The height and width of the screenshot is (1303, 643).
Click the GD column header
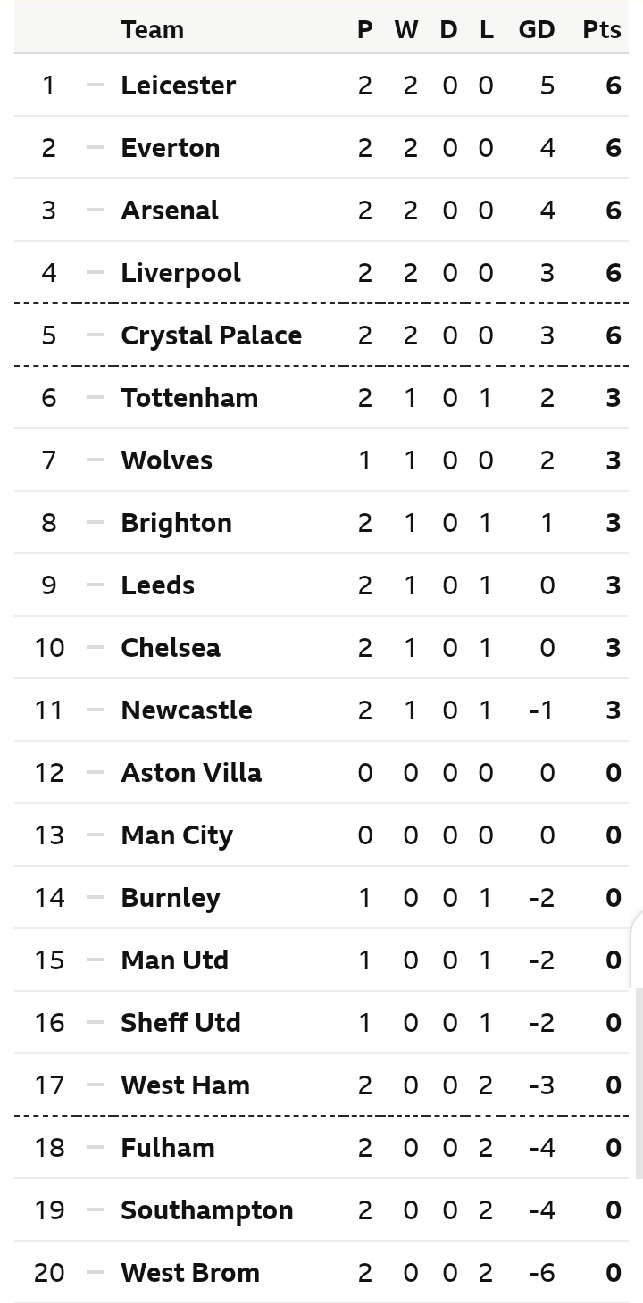click(x=537, y=30)
